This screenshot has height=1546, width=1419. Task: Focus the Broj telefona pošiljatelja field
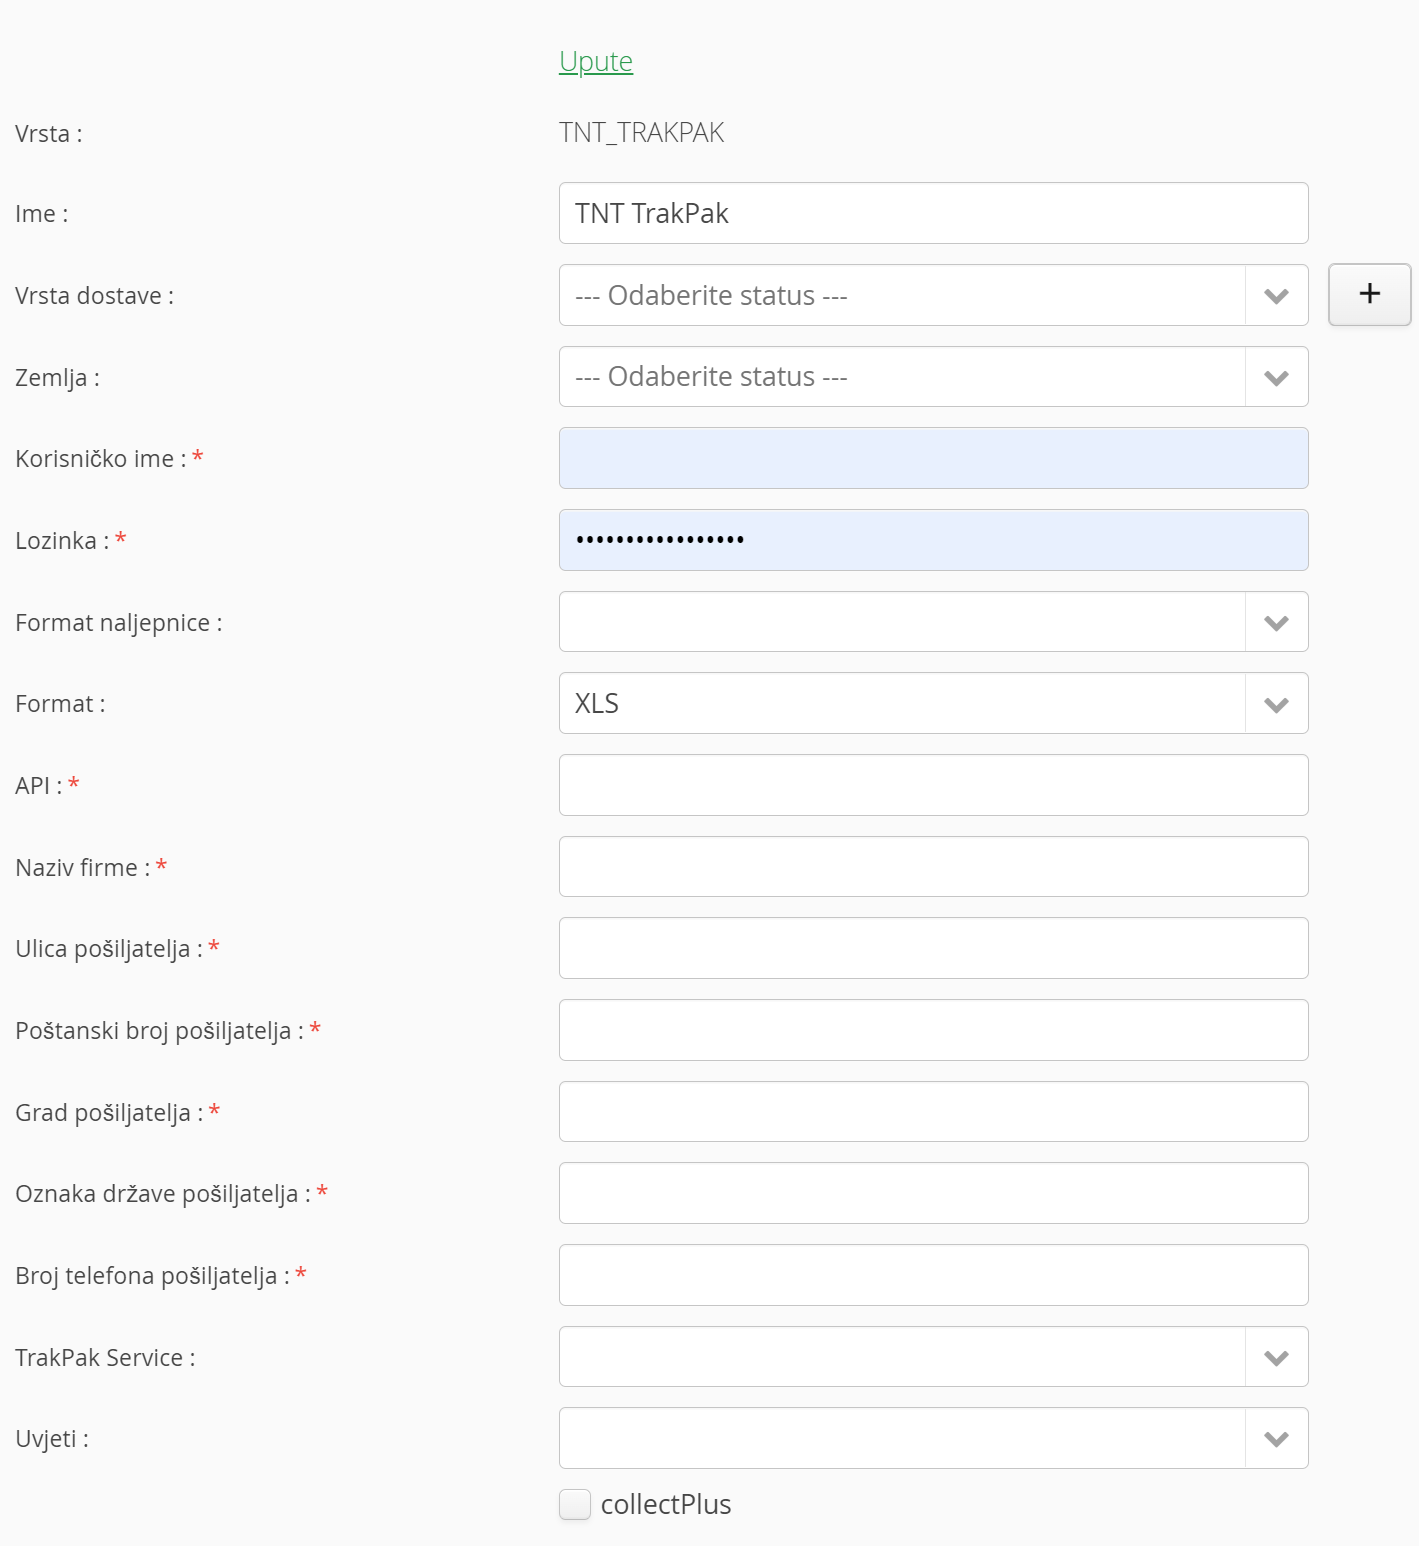tap(933, 1275)
